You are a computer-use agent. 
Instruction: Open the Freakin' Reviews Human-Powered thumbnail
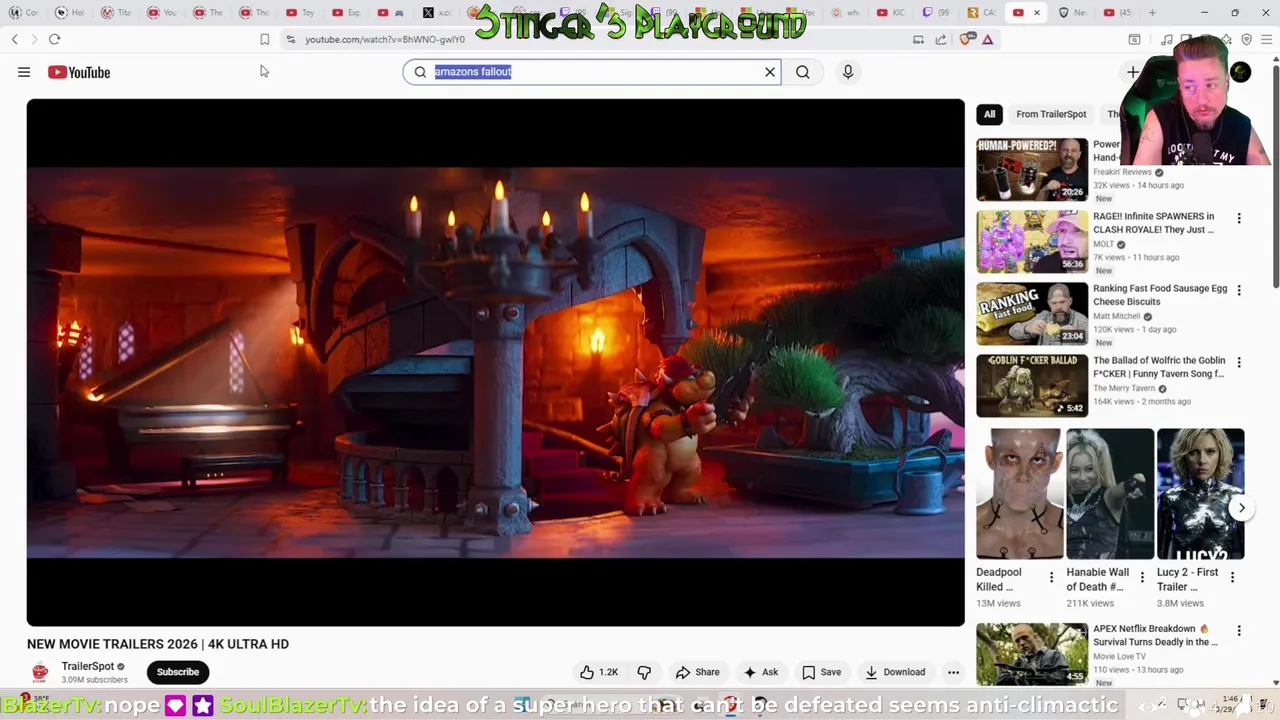[1031, 169]
